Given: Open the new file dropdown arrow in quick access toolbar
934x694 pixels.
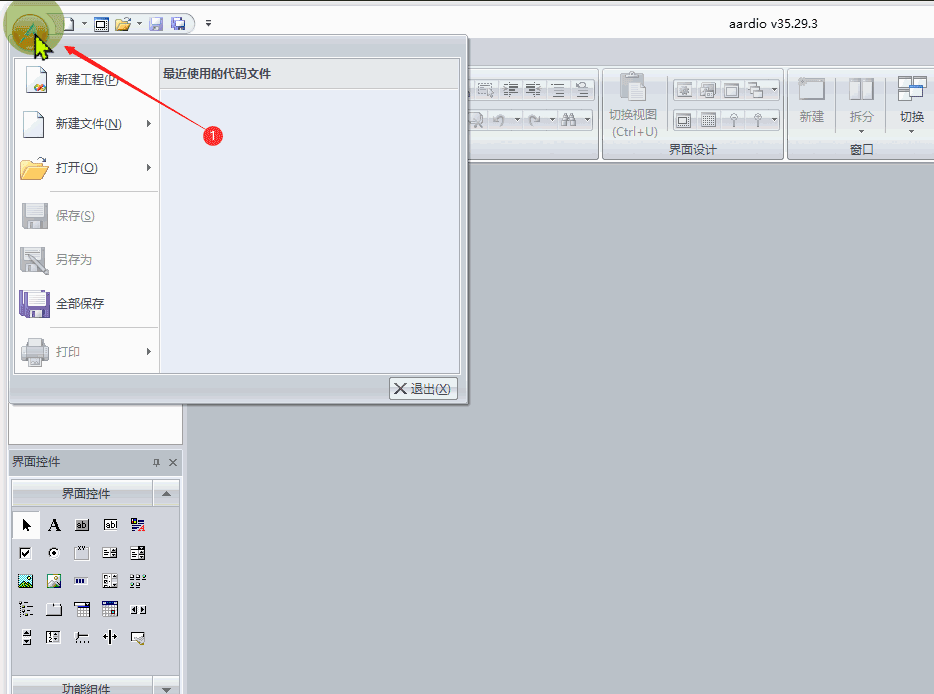Looking at the screenshot, I should (x=84, y=24).
